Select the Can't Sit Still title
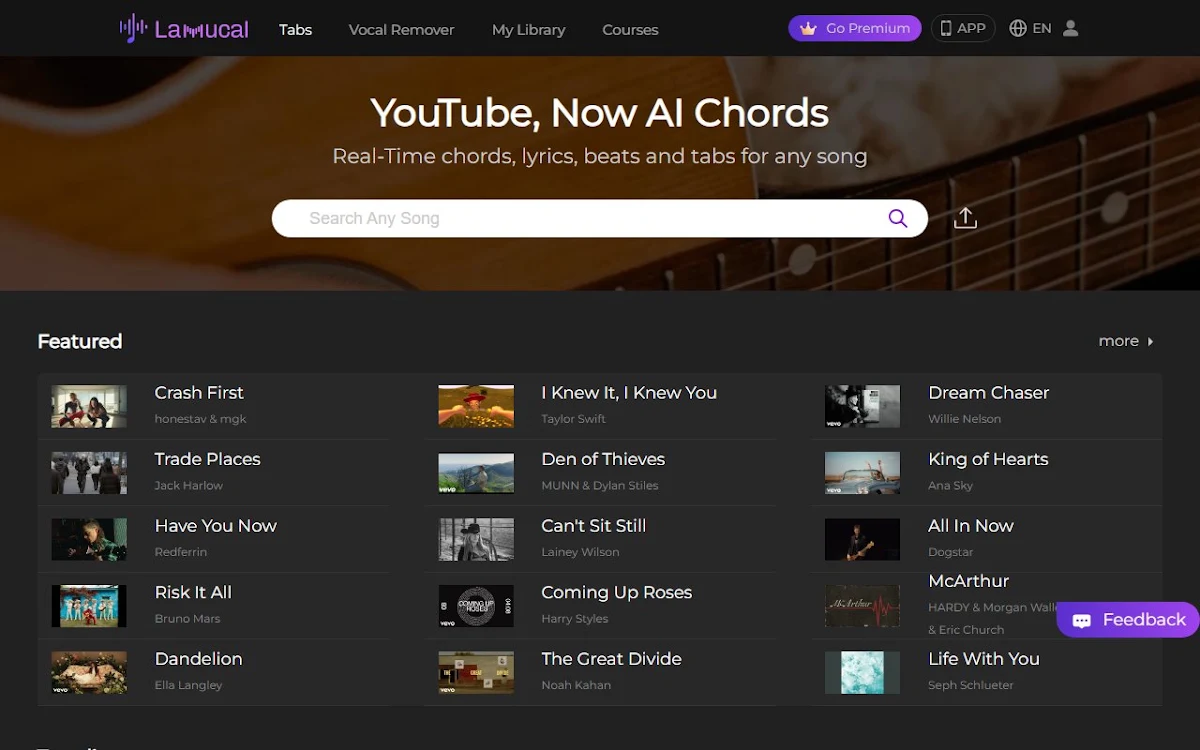 coord(594,526)
